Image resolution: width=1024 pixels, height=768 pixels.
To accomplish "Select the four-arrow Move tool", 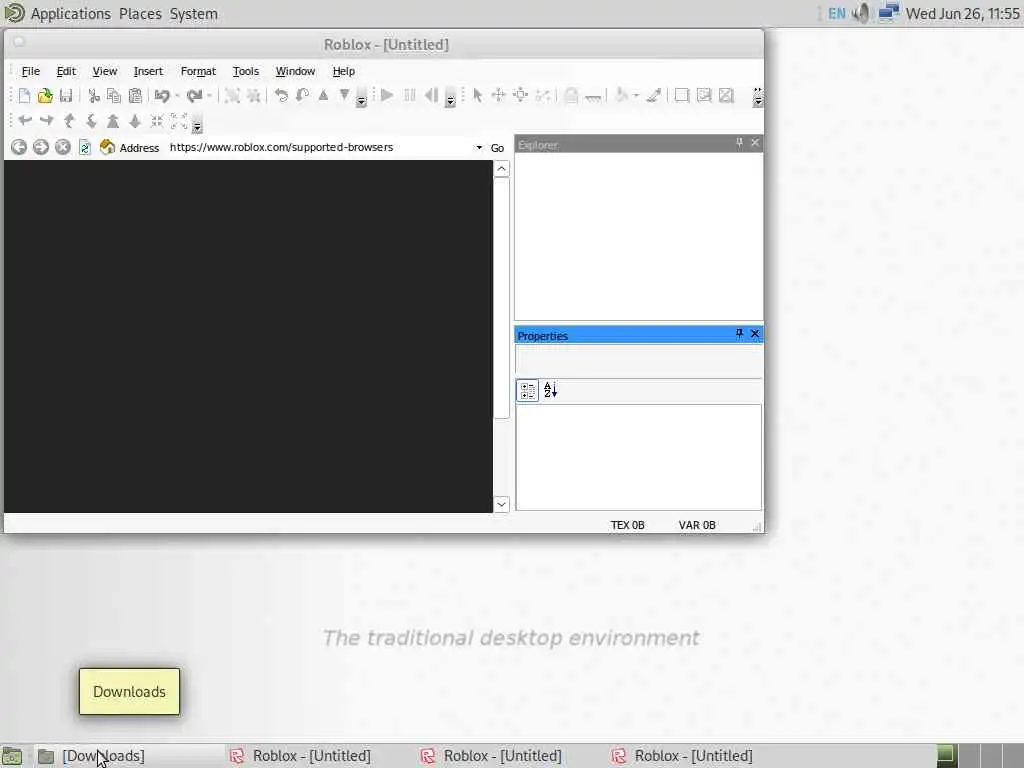I will click(498, 95).
